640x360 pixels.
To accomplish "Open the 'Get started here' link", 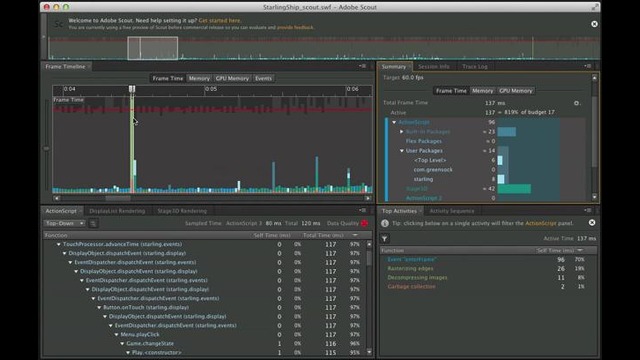I will (220, 20).
